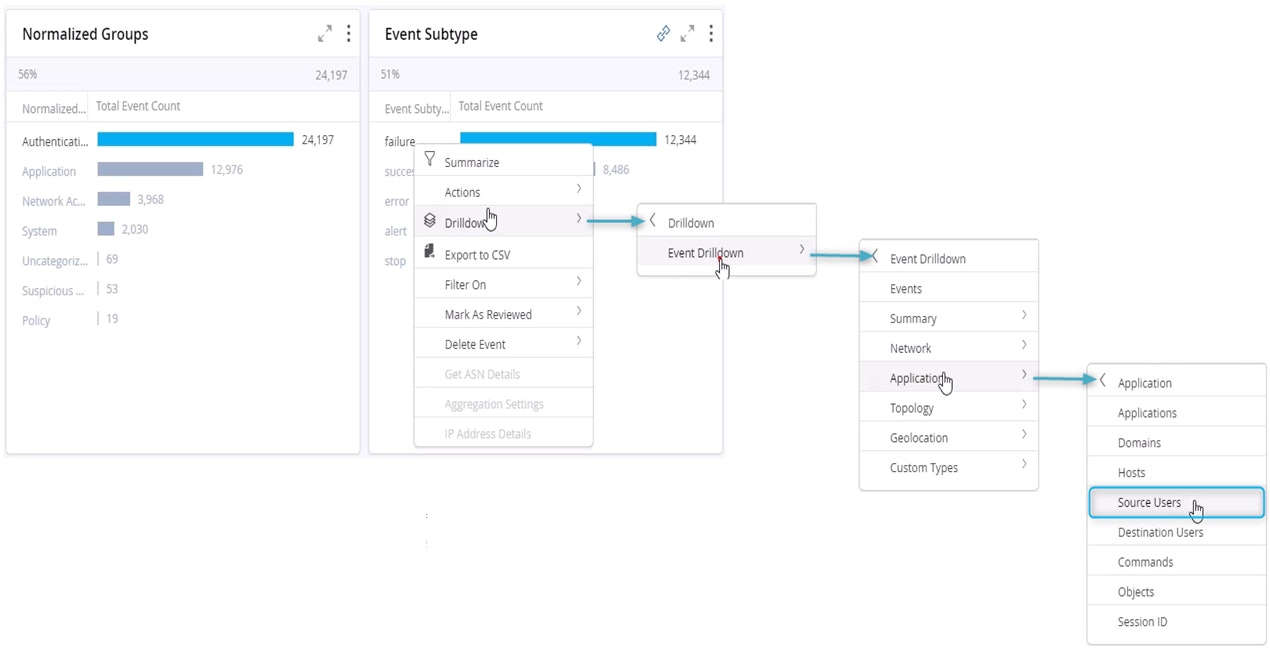Click the Authentication blue bar
Screen dimensions: 1270x652
[195, 140]
